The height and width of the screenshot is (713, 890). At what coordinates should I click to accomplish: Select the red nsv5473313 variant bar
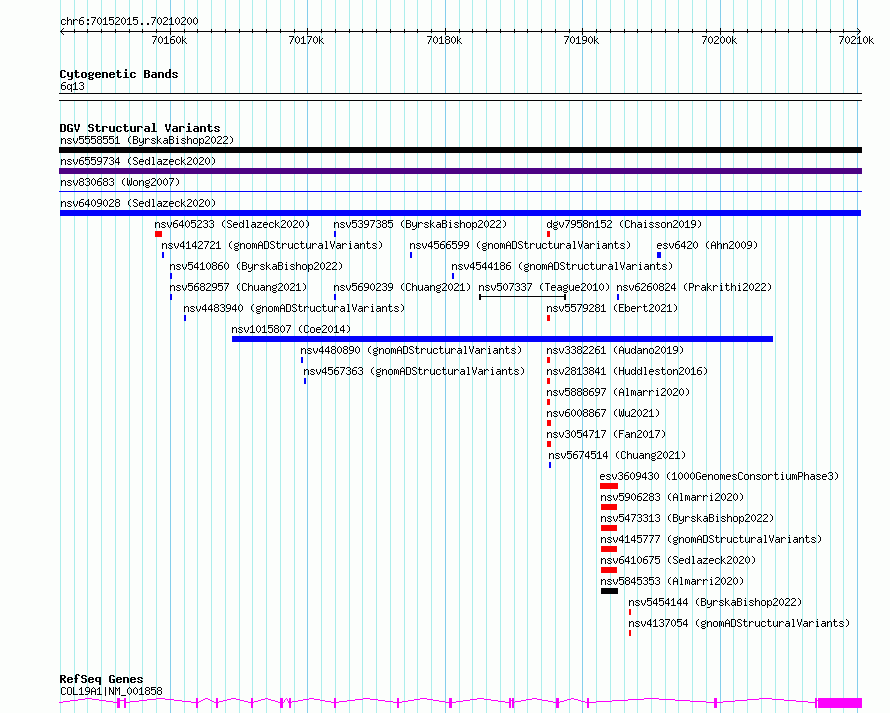click(608, 528)
